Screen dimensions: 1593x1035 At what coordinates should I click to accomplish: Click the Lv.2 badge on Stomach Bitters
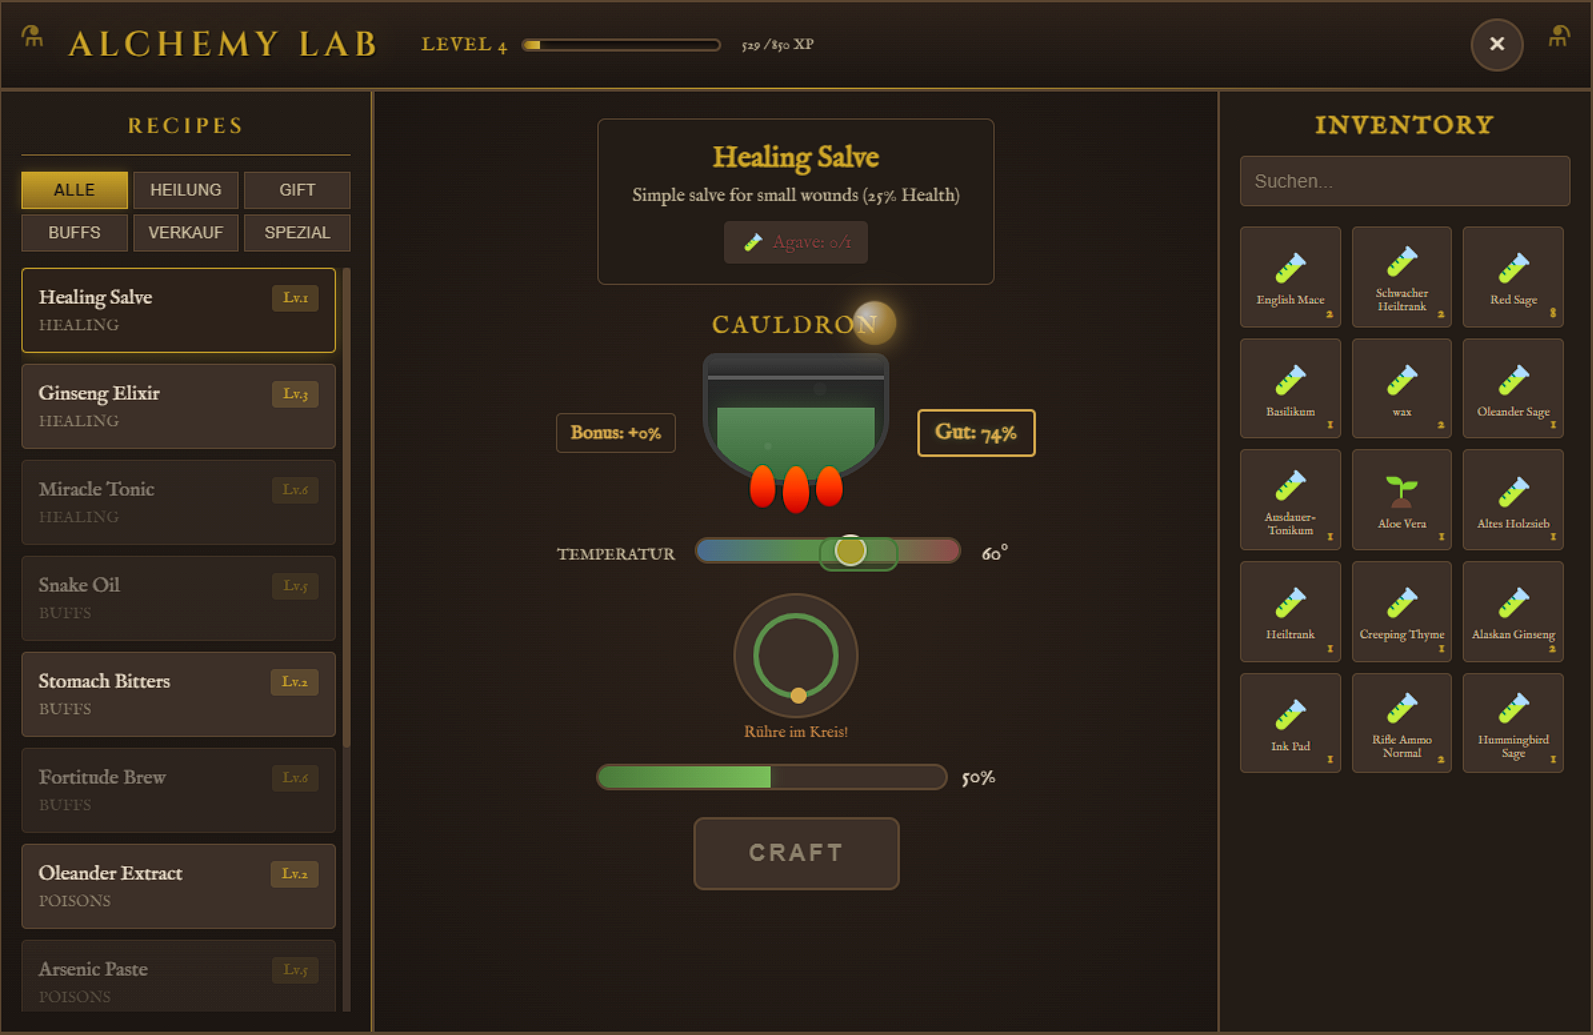[294, 682]
